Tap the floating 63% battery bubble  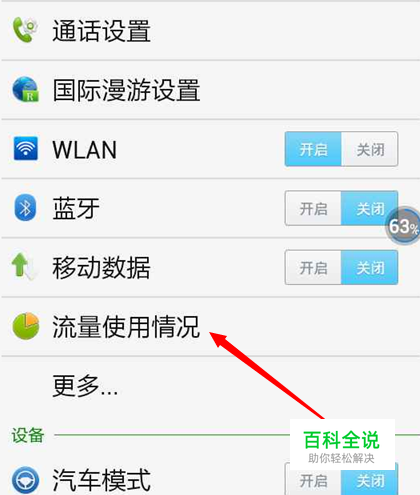(x=402, y=226)
